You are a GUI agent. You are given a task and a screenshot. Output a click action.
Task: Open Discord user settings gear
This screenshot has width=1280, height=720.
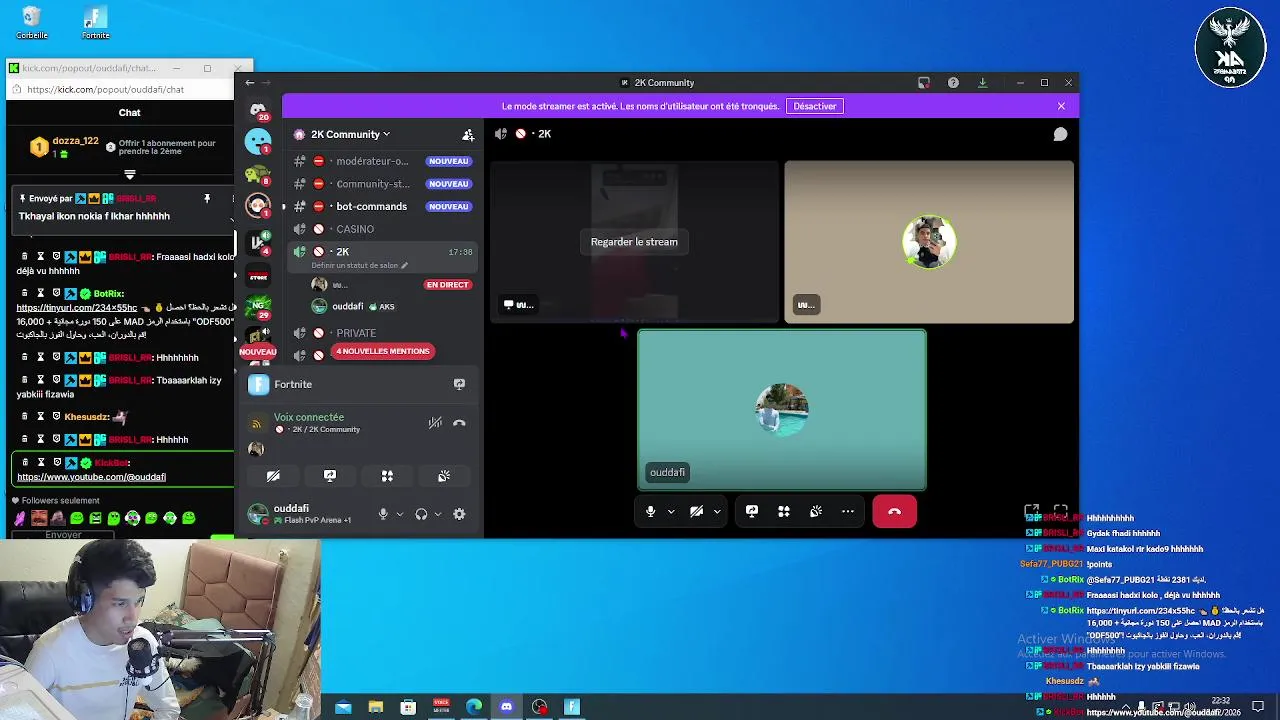pyautogui.click(x=459, y=514)
